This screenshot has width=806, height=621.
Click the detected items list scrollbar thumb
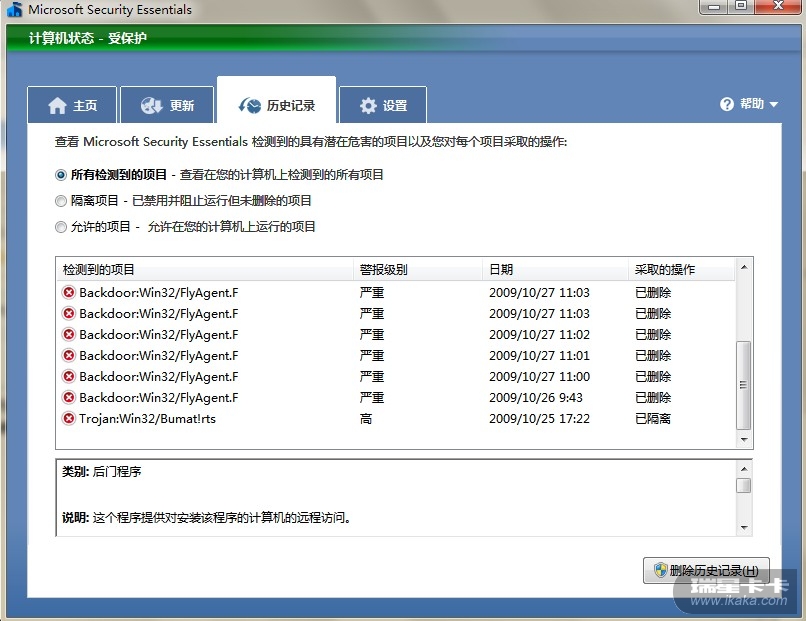click(x=743, y=385)
